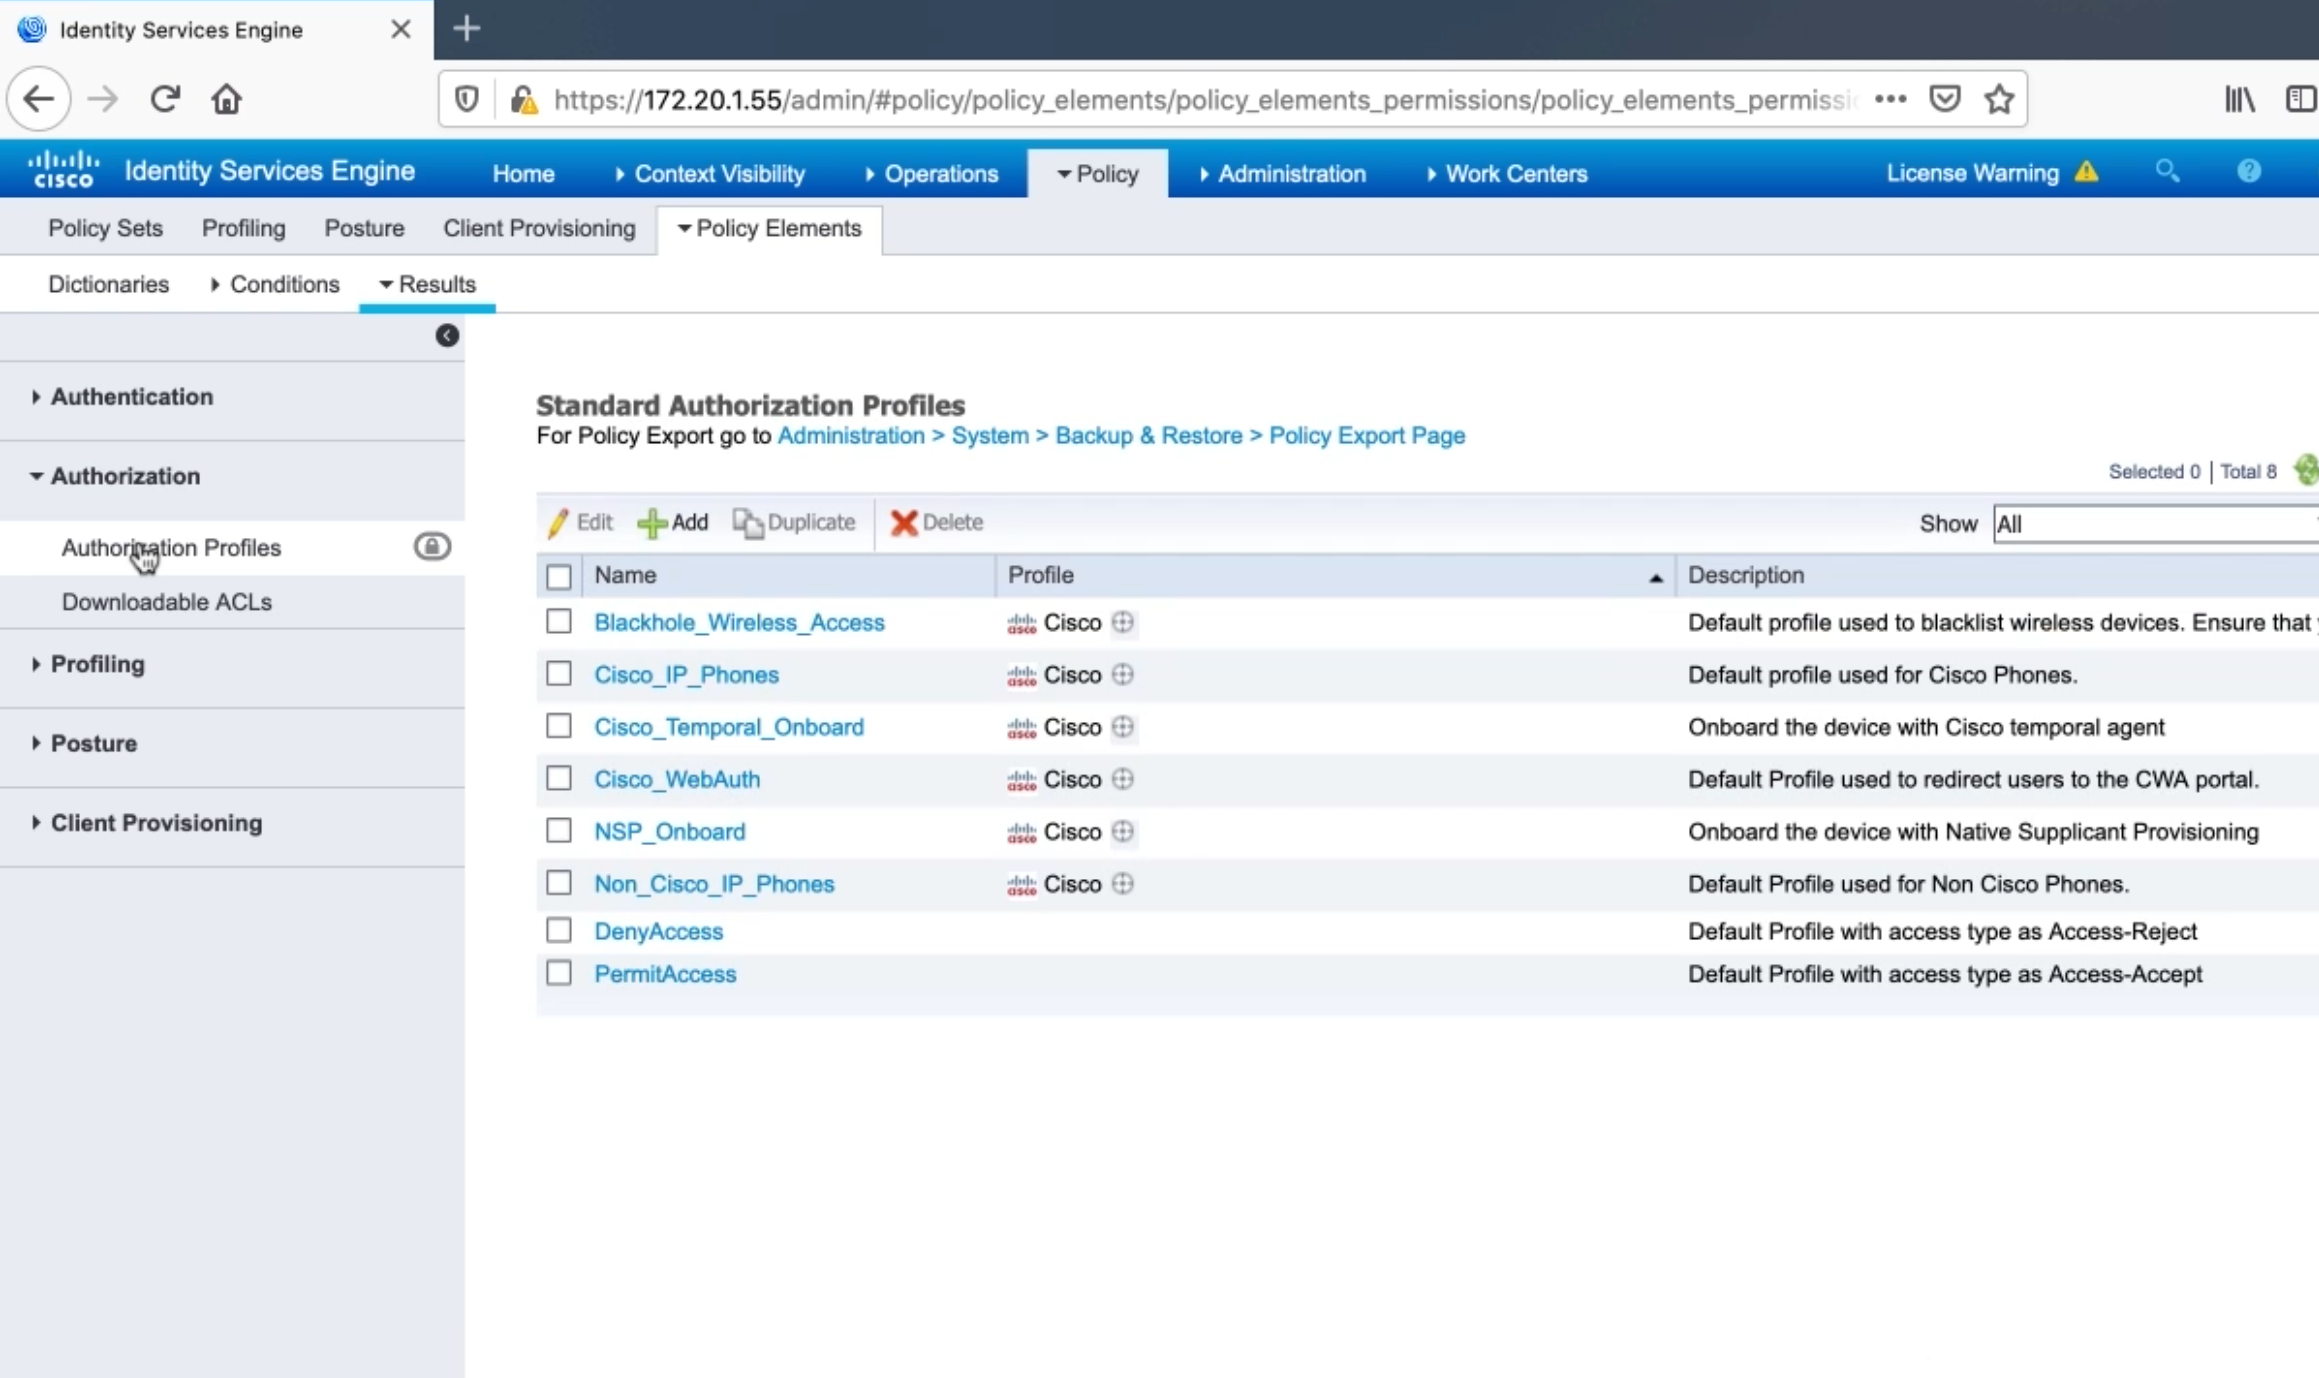Expand the Authentication section
The image size is (2319, 1378).
(x=122, y=397)
